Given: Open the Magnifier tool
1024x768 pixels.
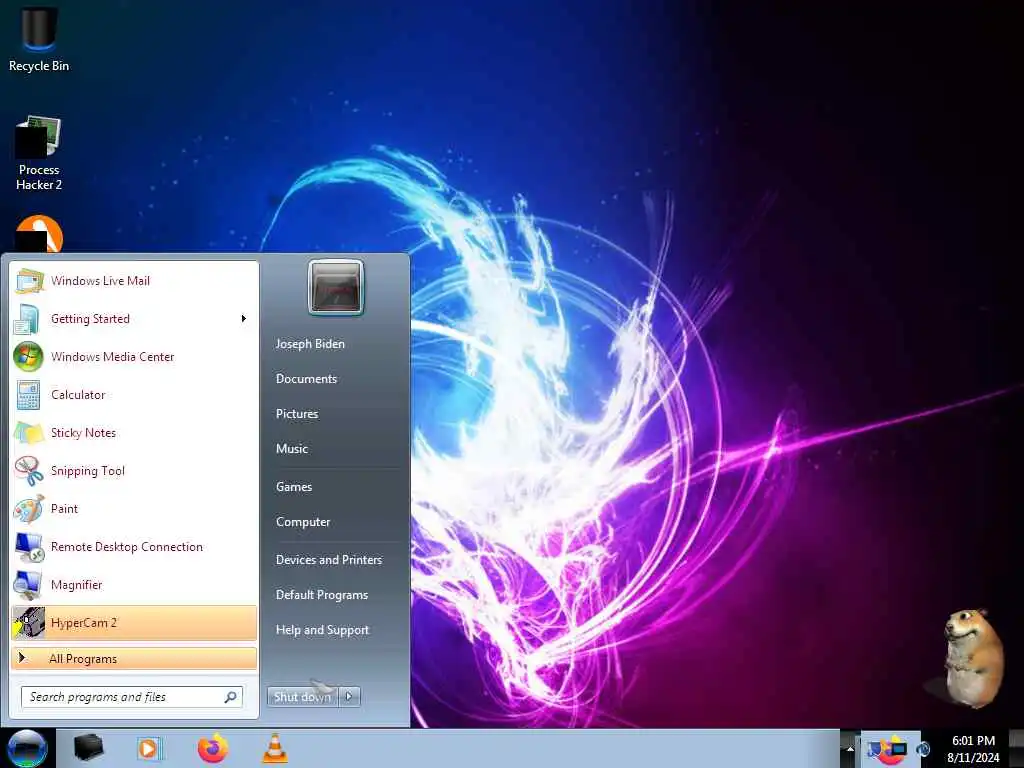Looking at the screenshot, I should 134,584.
